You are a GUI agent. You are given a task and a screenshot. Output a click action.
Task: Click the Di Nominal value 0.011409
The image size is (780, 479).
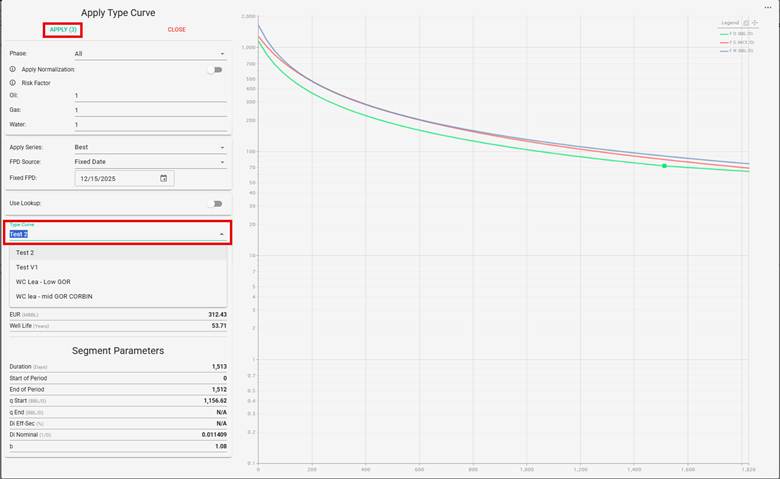pos(214,435)
